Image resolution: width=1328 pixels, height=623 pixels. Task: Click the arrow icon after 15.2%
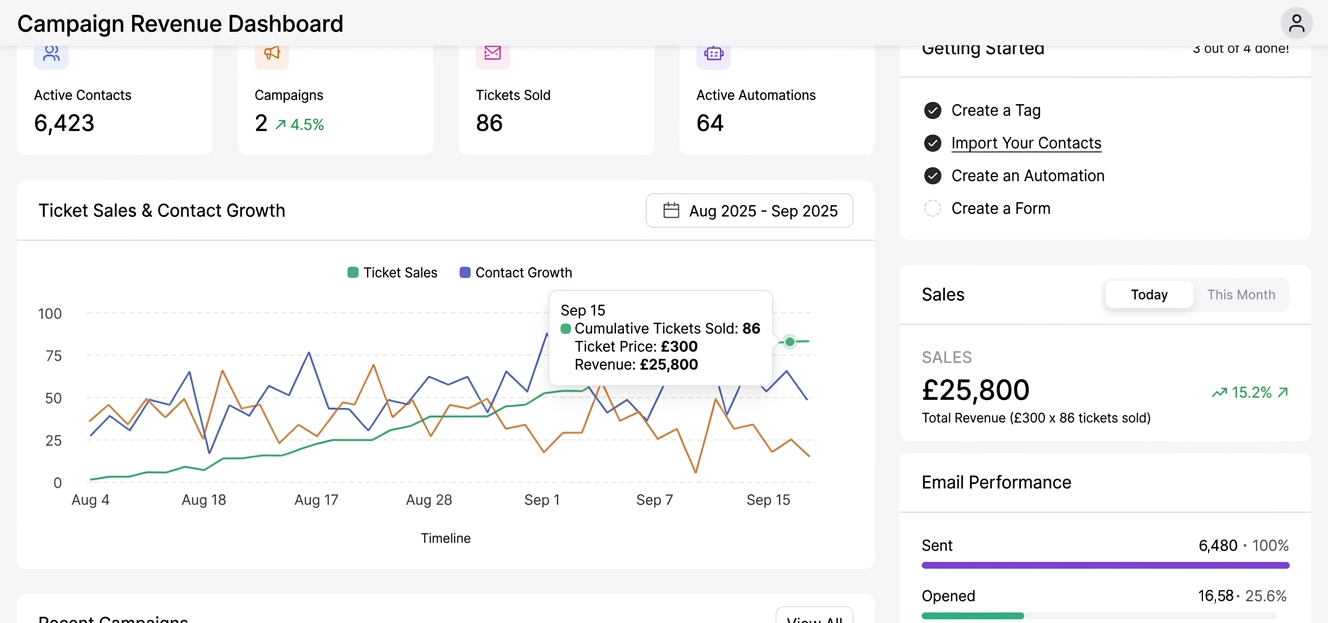click(1283, 392)
